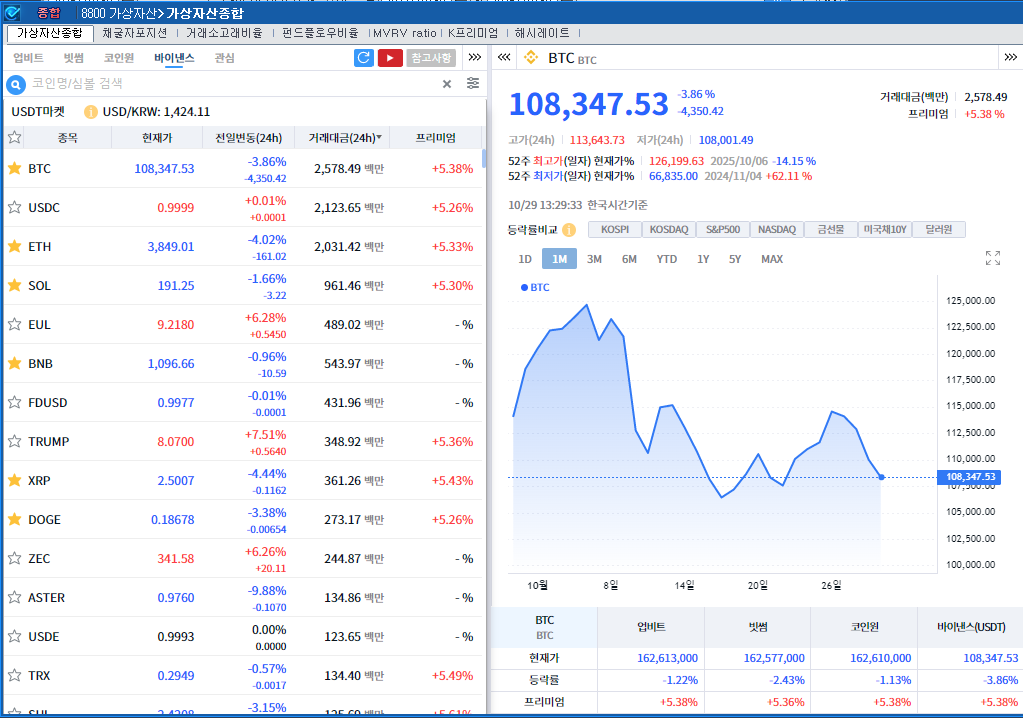Clear the search field with the X icon
1023x718 pixels.
coord(447,83)
